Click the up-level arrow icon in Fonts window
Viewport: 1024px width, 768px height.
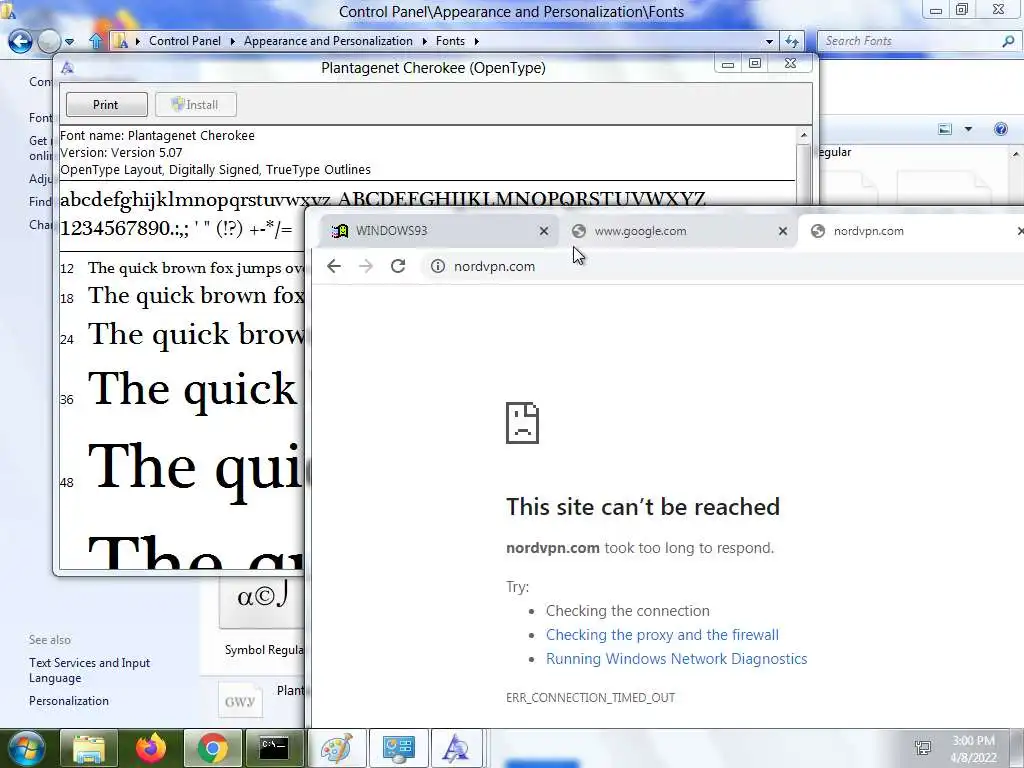click(x=95, y=41)
